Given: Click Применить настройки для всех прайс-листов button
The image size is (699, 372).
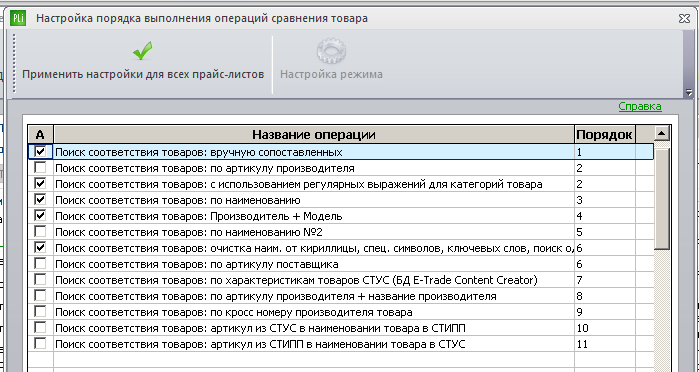Looking at the screenshot, I should (143, 63).
